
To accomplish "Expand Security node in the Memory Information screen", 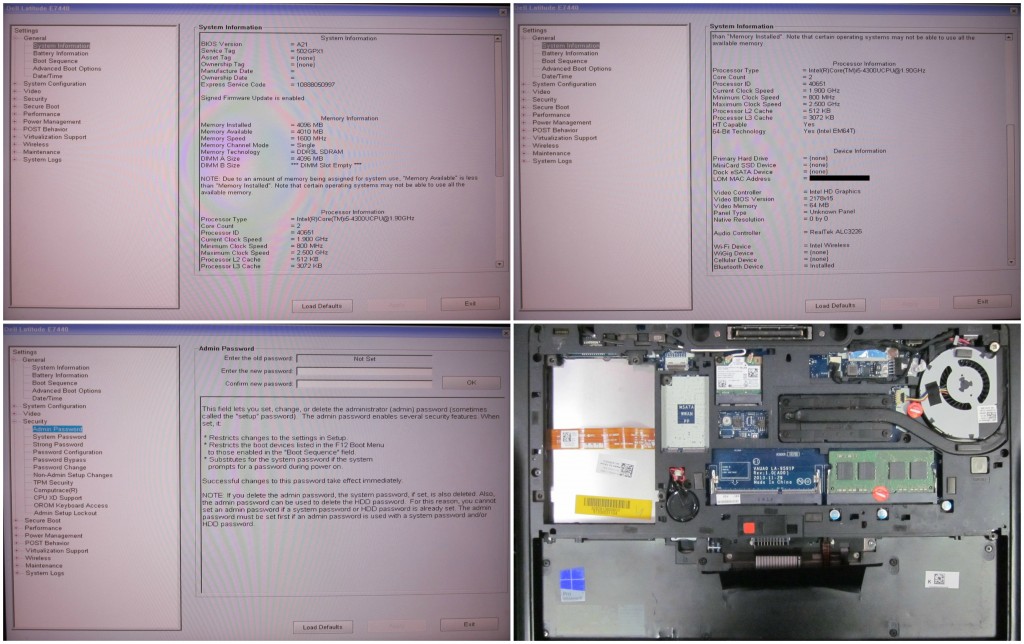I will (16, 99).
